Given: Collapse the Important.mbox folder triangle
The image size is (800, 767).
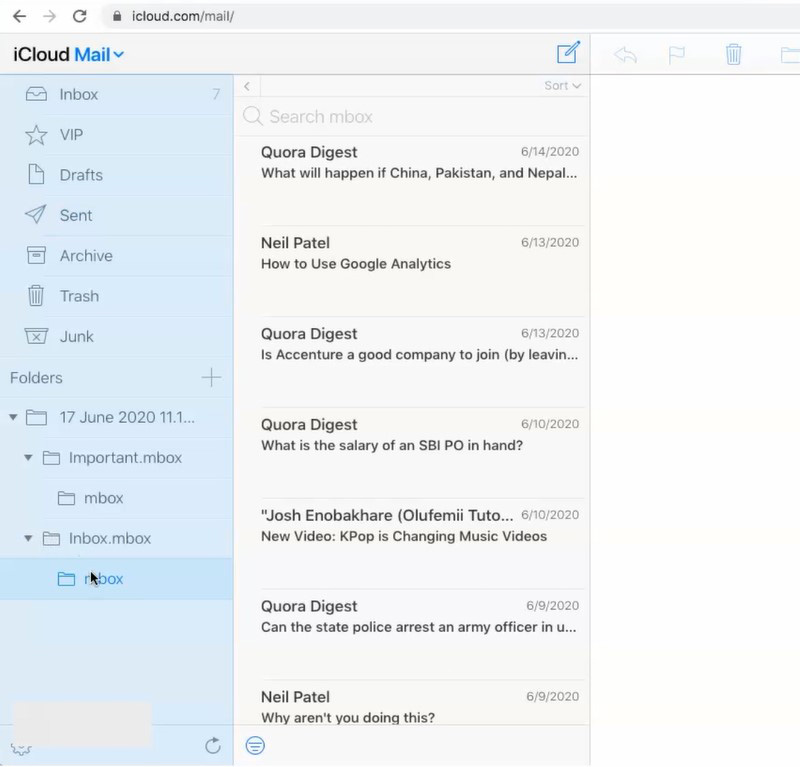Looking at the screenshot, I should 29,457.
